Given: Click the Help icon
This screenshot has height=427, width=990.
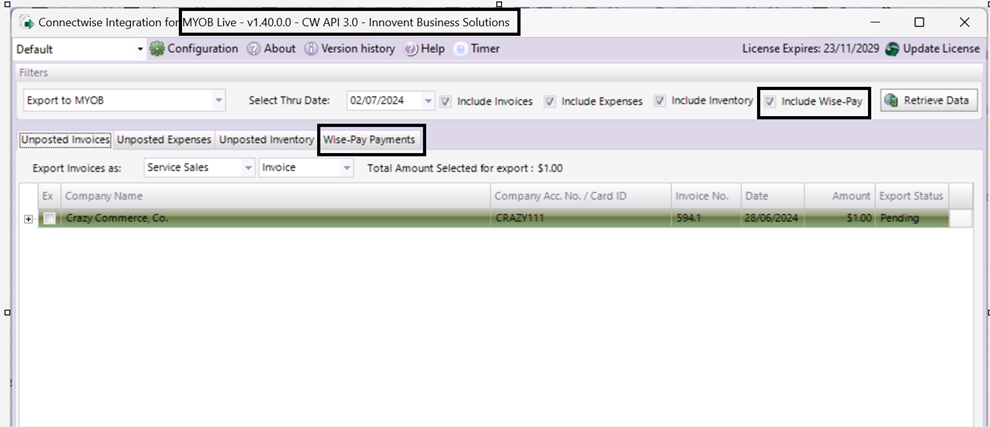Looking at the screenshot, I should [411, 49].
